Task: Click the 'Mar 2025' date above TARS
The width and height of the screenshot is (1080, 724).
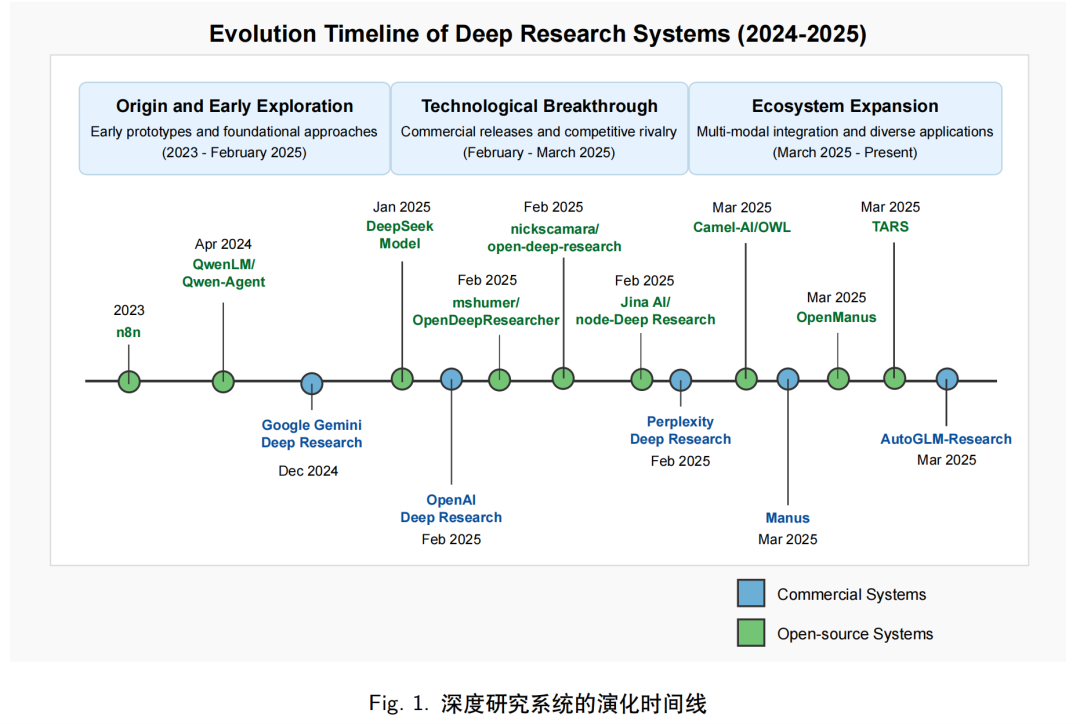Action: [x=890, y=207]
